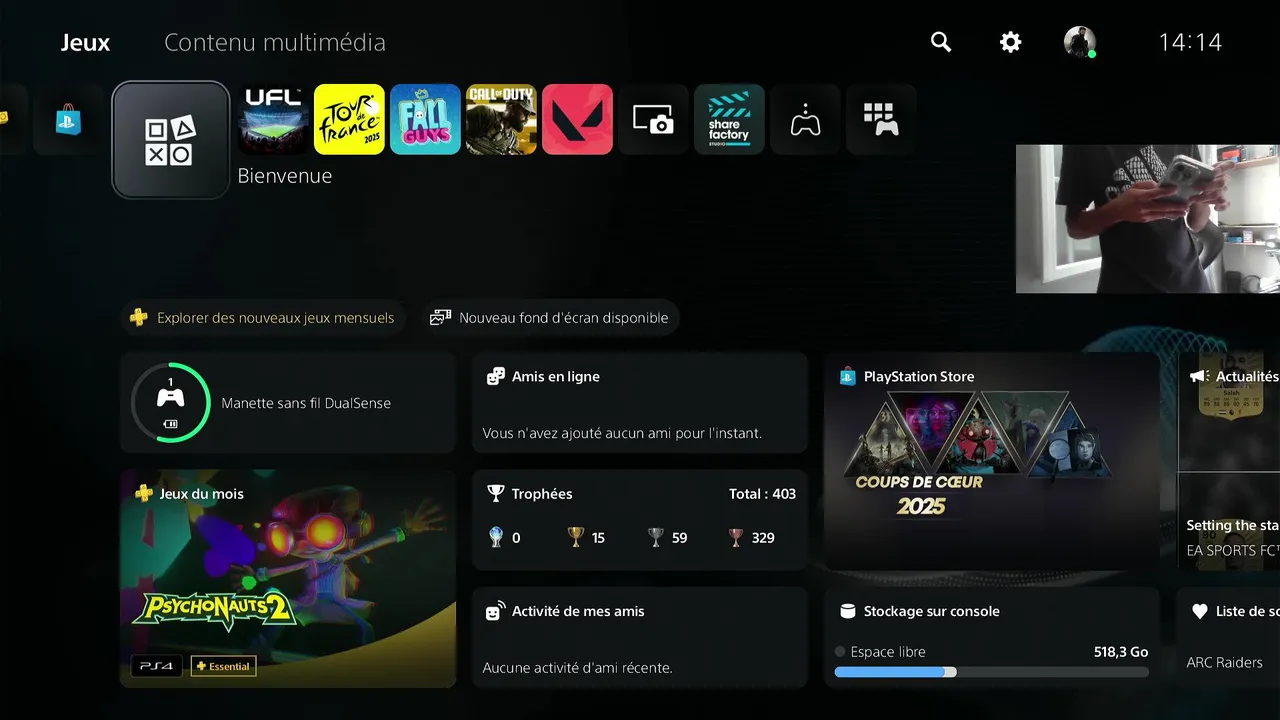The height and width of the screenshot is (720, 1280).
Task: Open the wishlist heart card
Action: click(1229, 637)
